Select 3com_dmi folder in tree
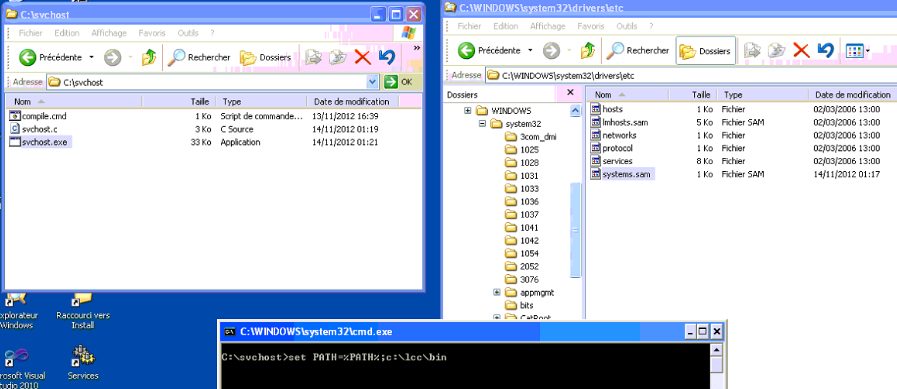 [530, 137]
